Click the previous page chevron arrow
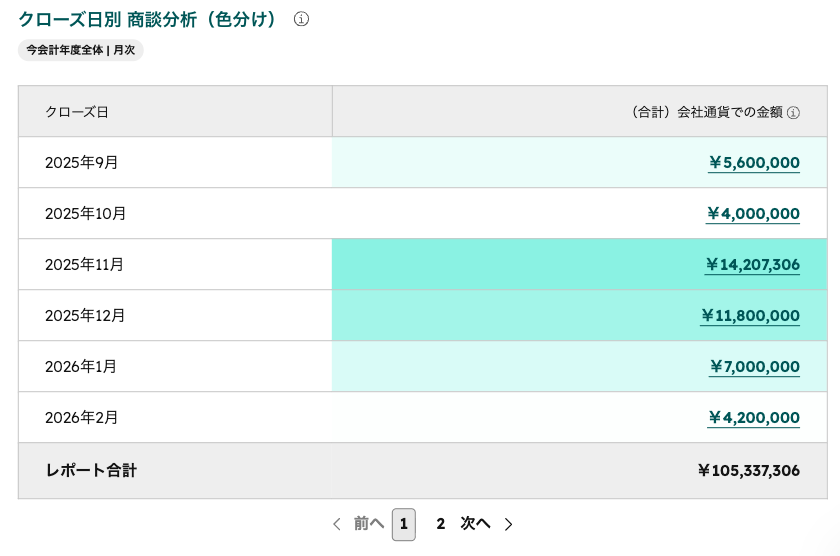This screenshot has width=840, height=556. pyautogui.click(x=337, y=524)
